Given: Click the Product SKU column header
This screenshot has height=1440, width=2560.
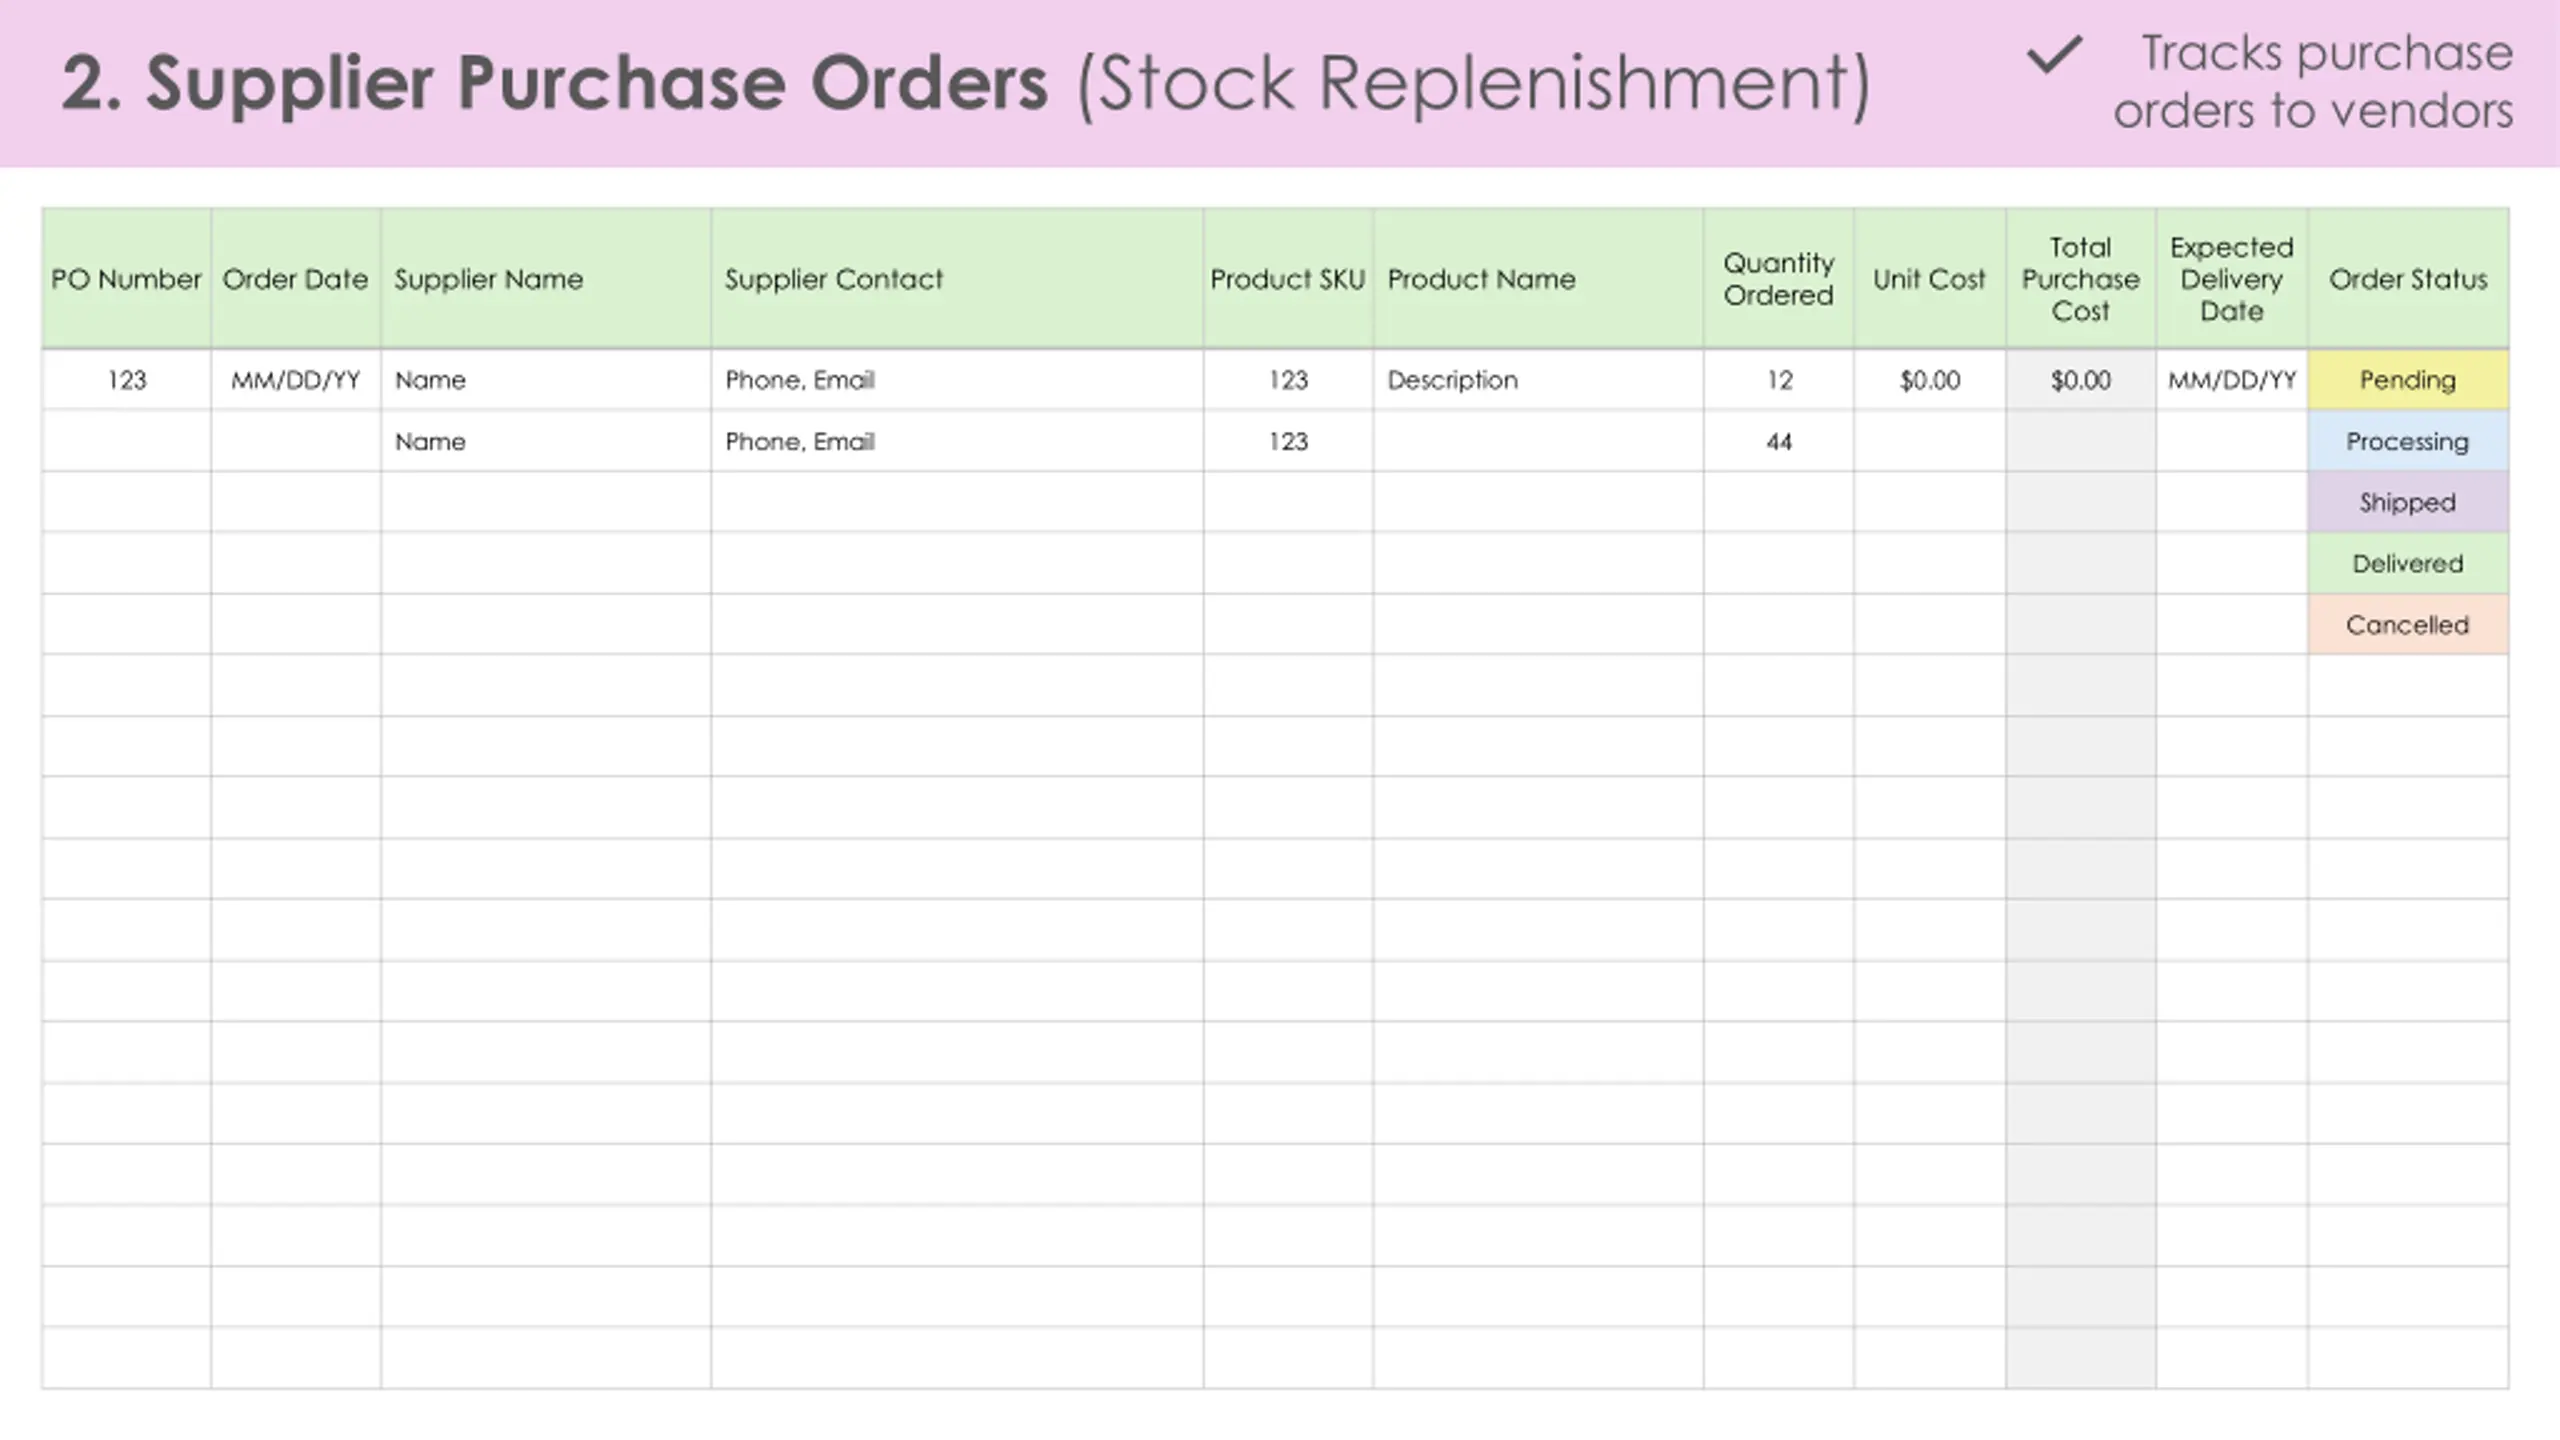Looking at the screenshot, I should [1289, 279].
